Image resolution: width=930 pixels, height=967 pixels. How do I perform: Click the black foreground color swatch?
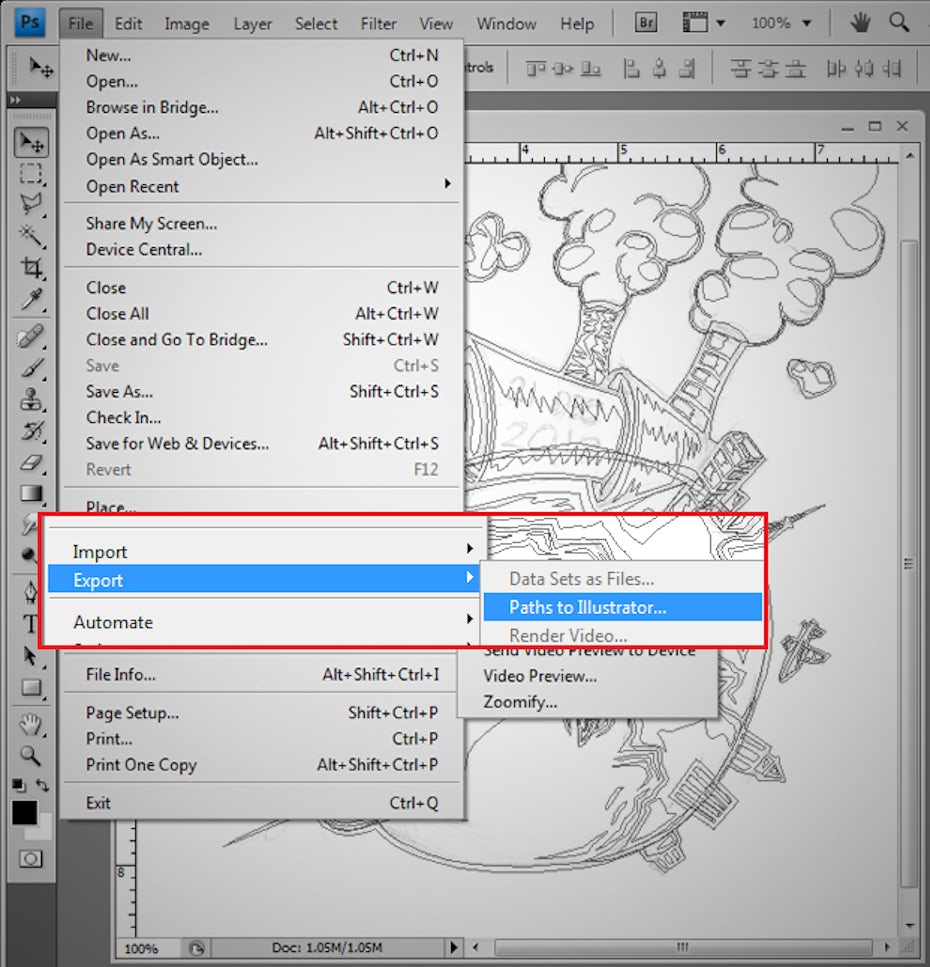(24, 812)
